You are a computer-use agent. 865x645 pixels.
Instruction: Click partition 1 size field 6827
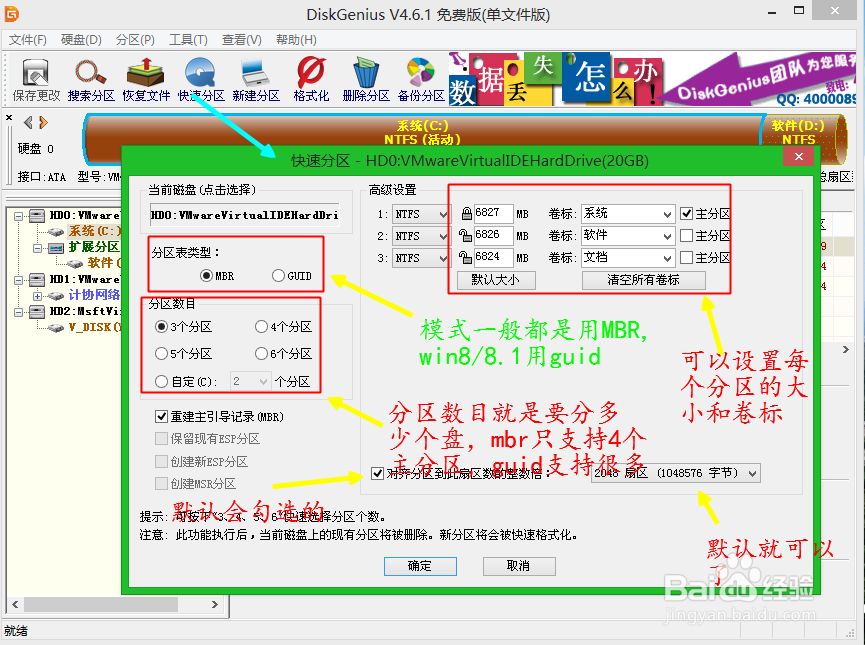493,213
